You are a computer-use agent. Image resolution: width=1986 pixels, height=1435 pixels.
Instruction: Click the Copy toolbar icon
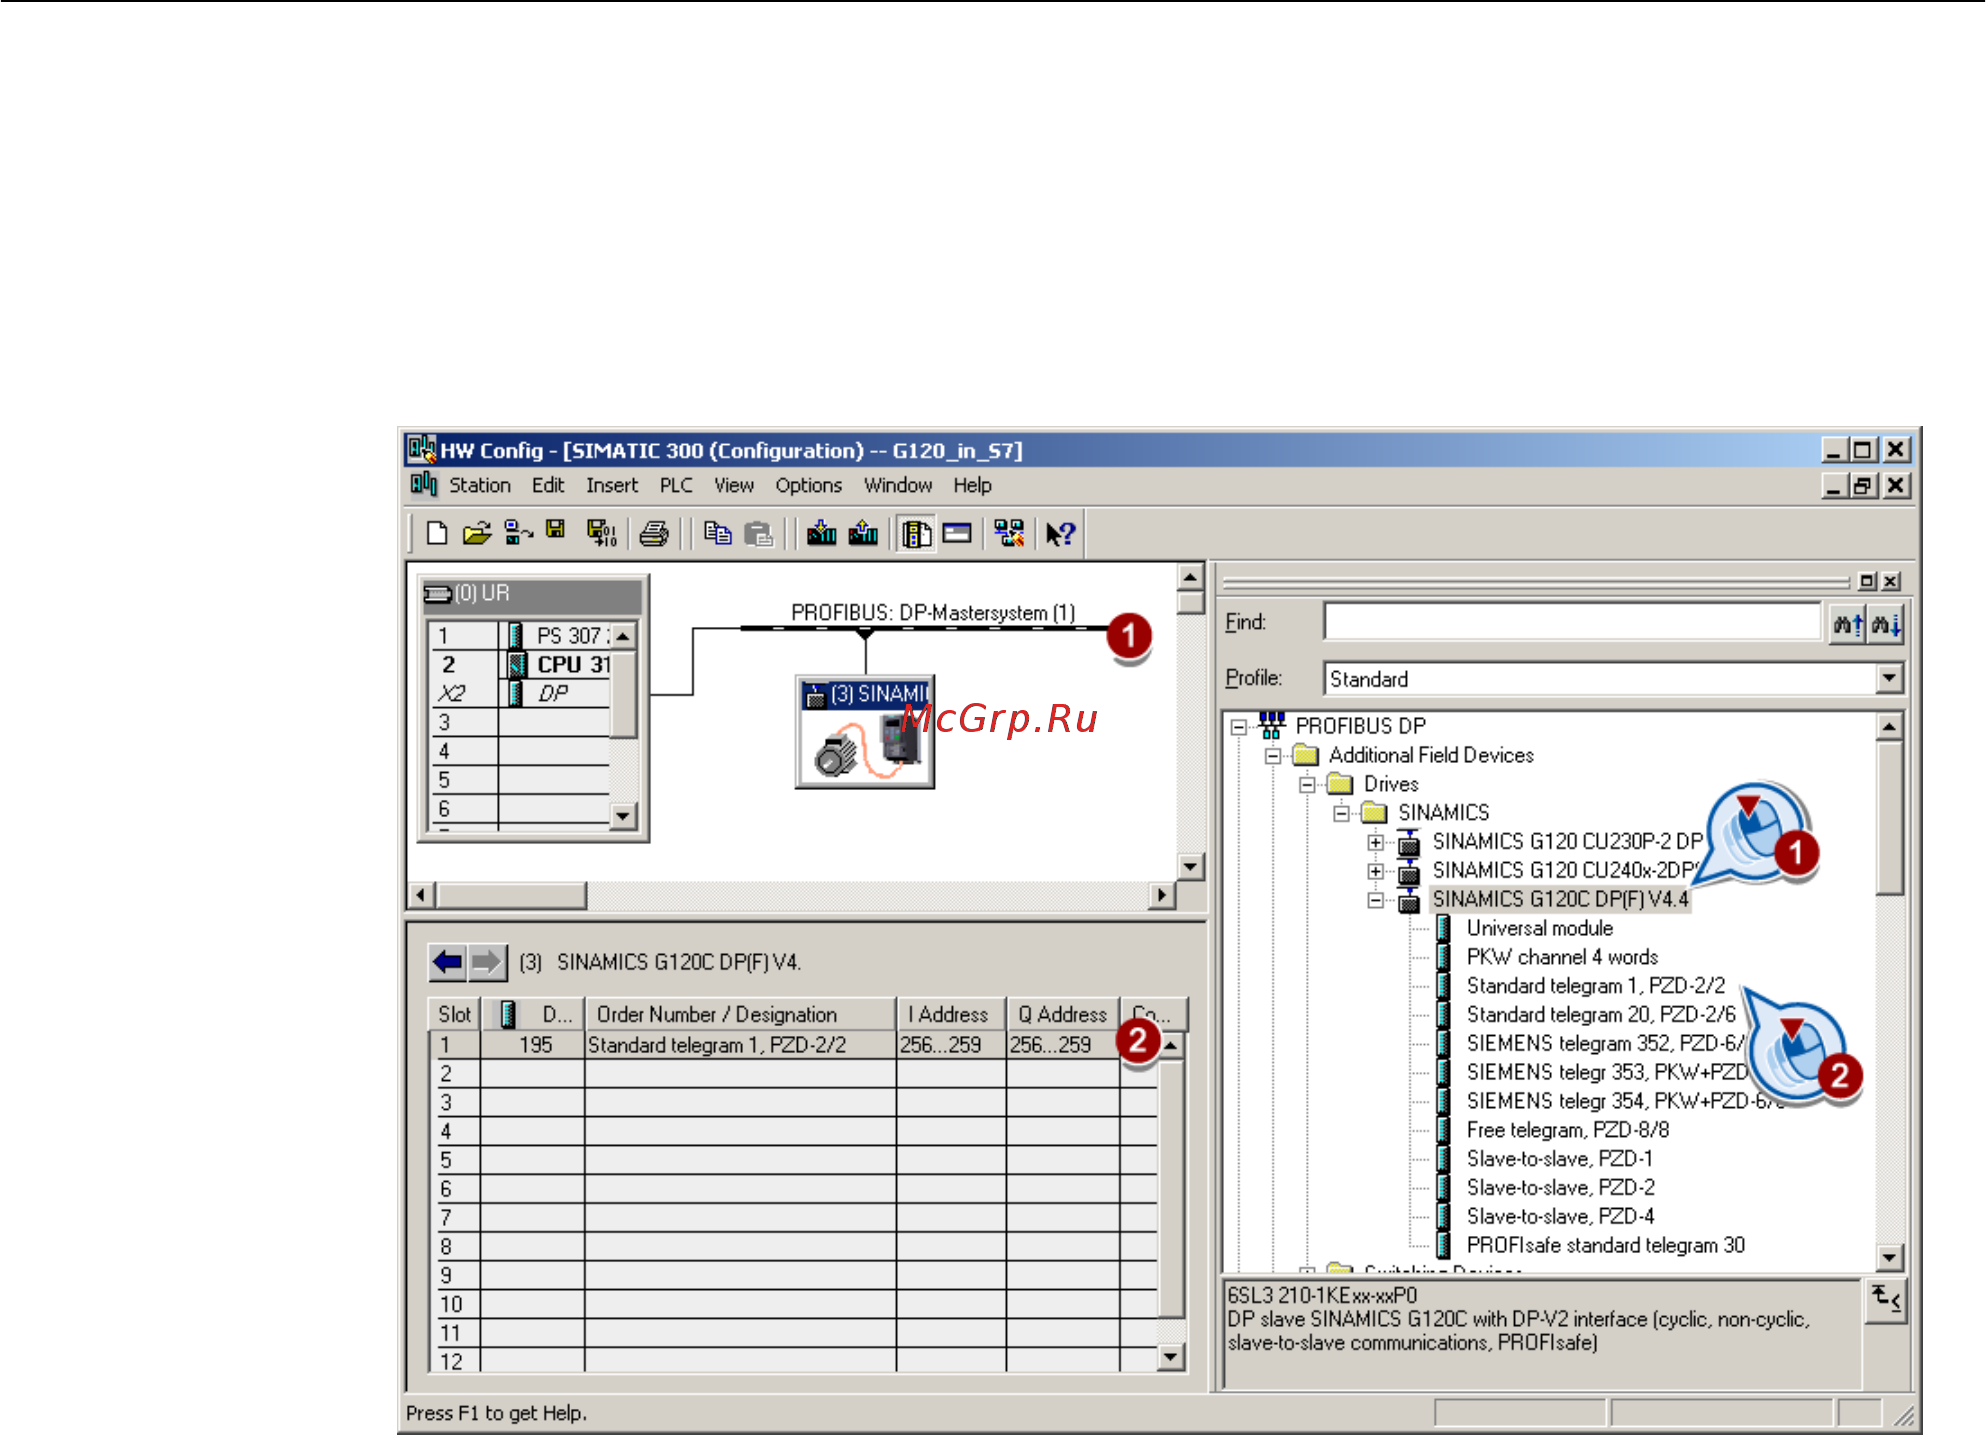tap(717, 533)
